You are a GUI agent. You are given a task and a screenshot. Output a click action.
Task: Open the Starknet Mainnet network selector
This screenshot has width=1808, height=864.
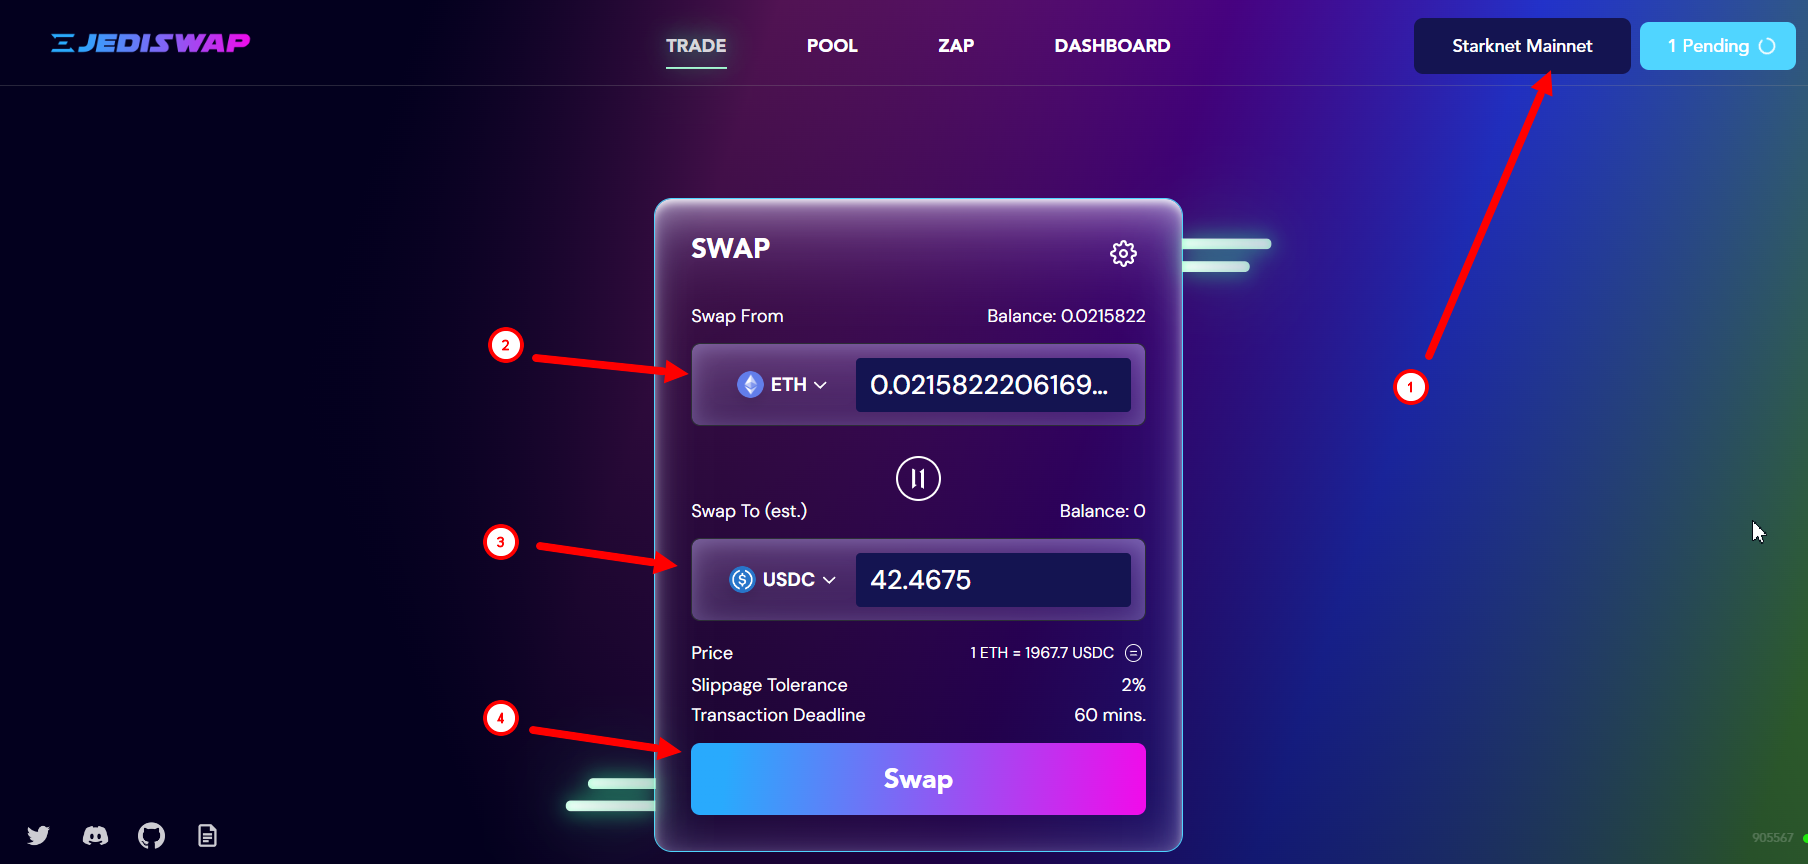click(1522, 46)
